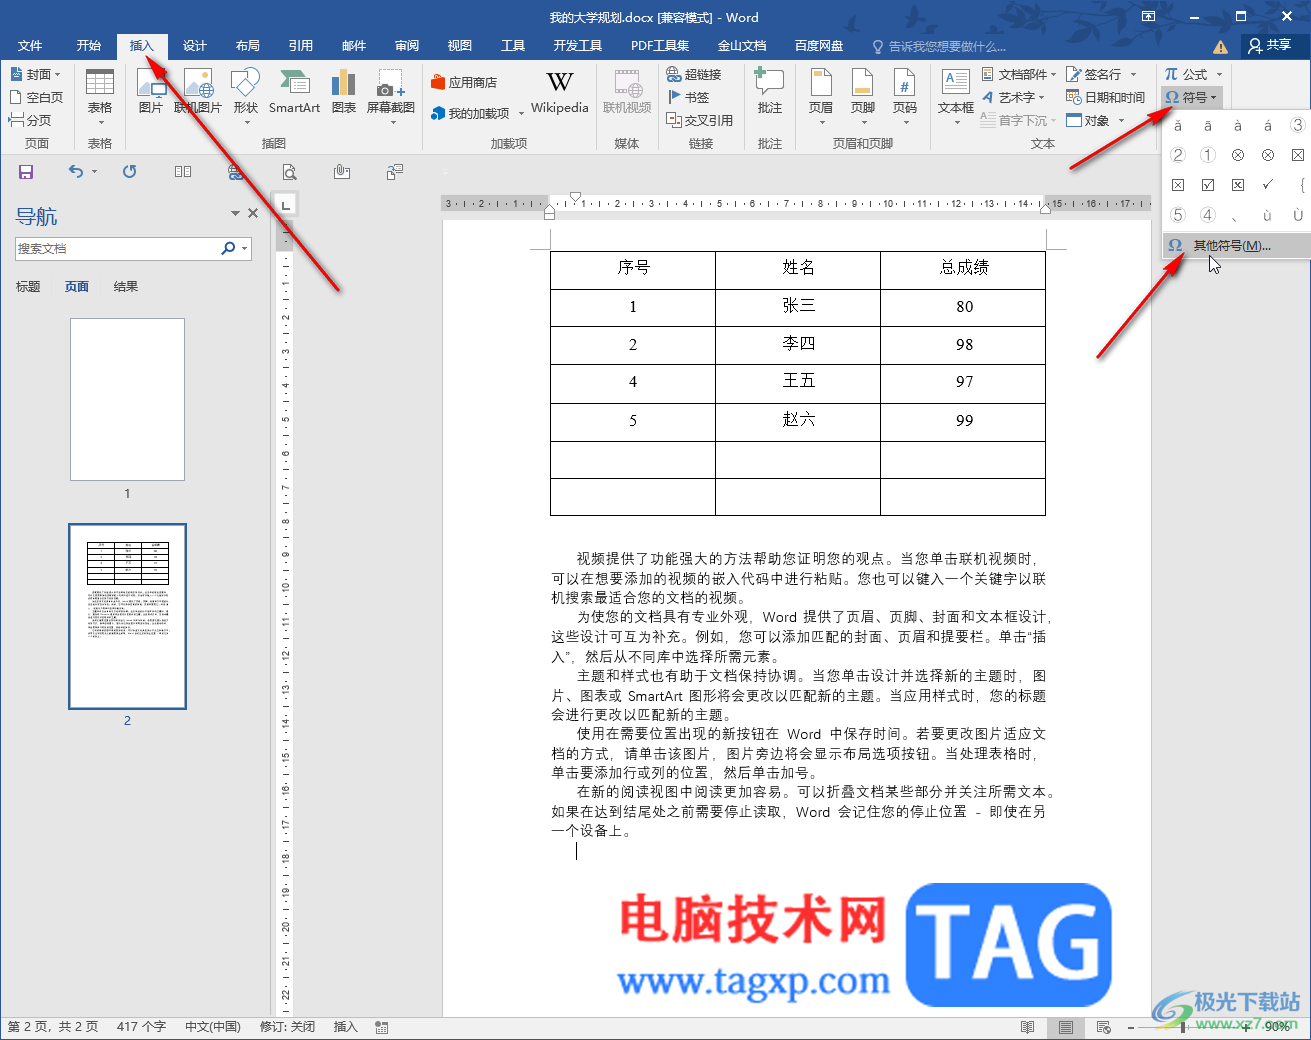Screen dimensions: 1311x1040
Task: Insert the circled 3 symbol
Action: tap(1297, 125)
